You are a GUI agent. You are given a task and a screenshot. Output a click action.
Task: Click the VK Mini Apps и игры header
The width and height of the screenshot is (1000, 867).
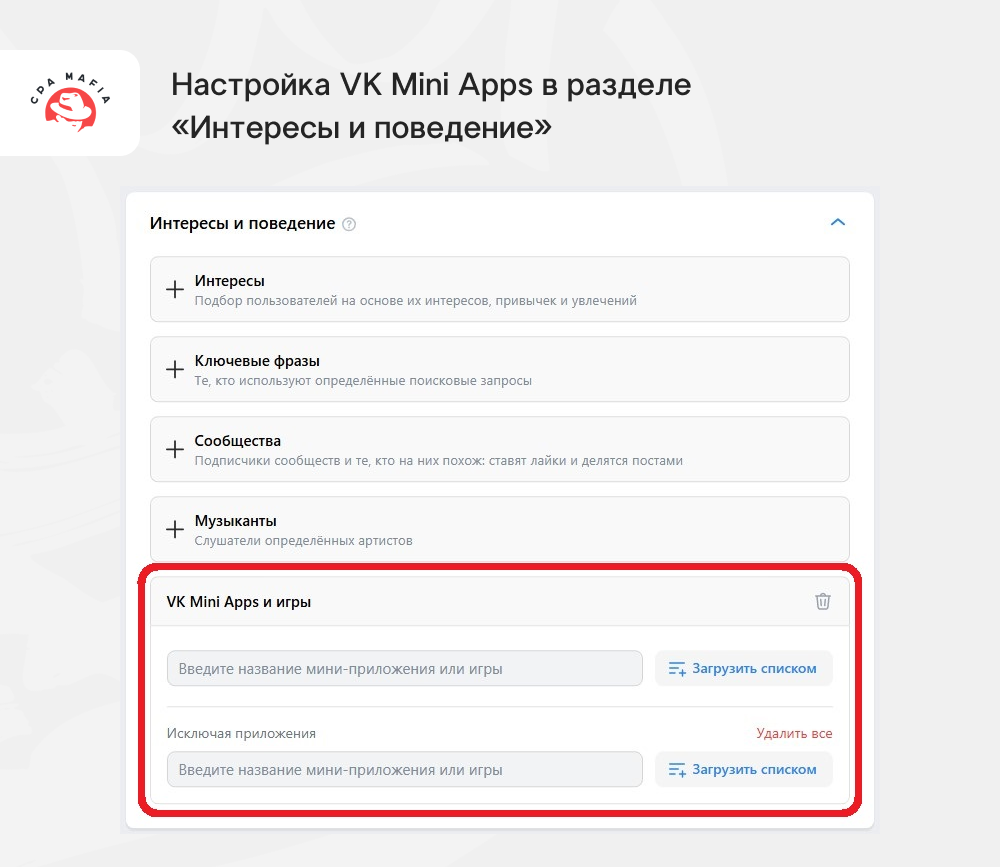pyautogui.click(x=239, y=602)
